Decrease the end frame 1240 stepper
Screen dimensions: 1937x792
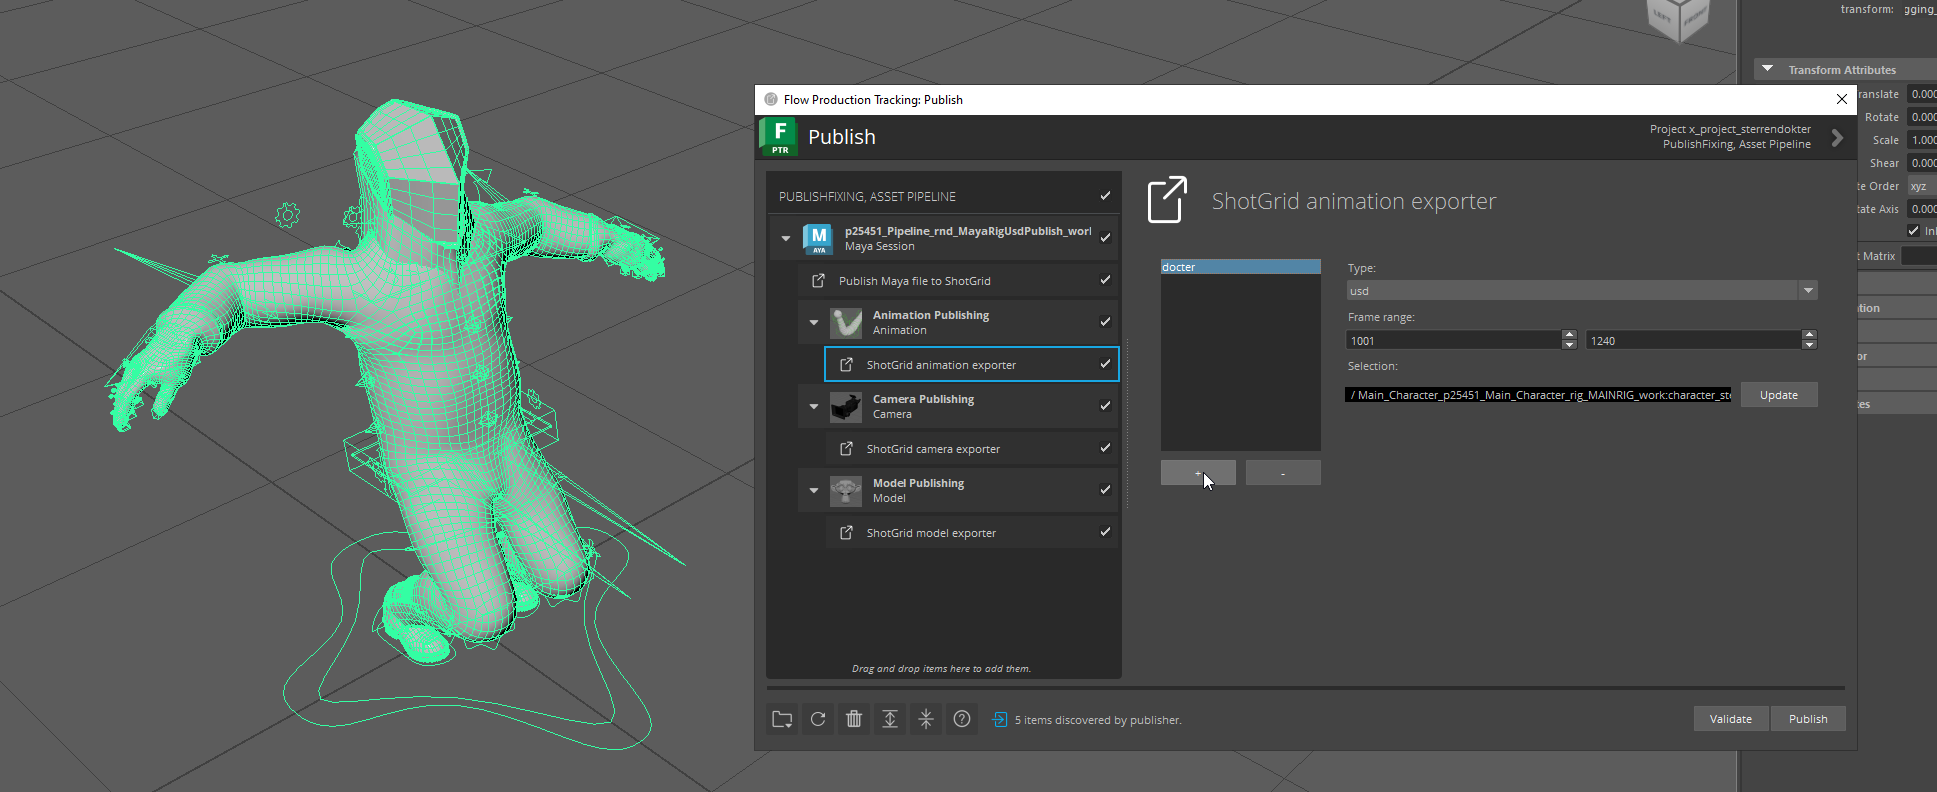[x=1809, y=345]
